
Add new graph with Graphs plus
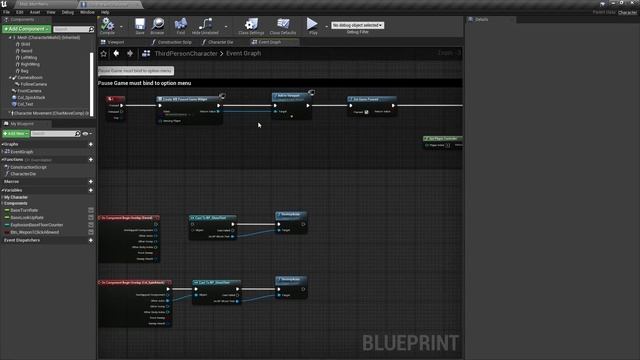pyautogui.click(x=91, y=144)
